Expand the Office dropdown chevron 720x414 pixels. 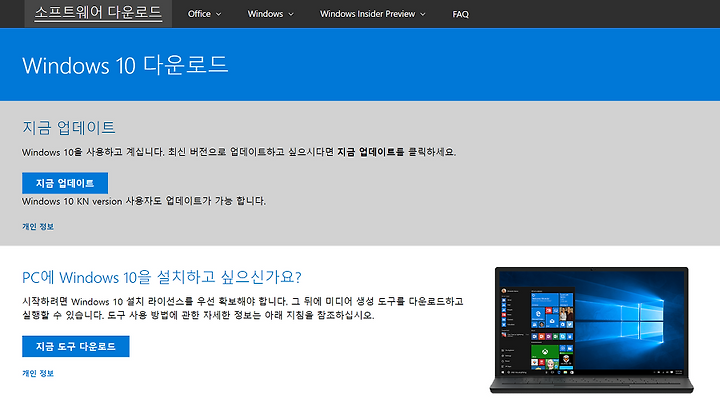219,14
